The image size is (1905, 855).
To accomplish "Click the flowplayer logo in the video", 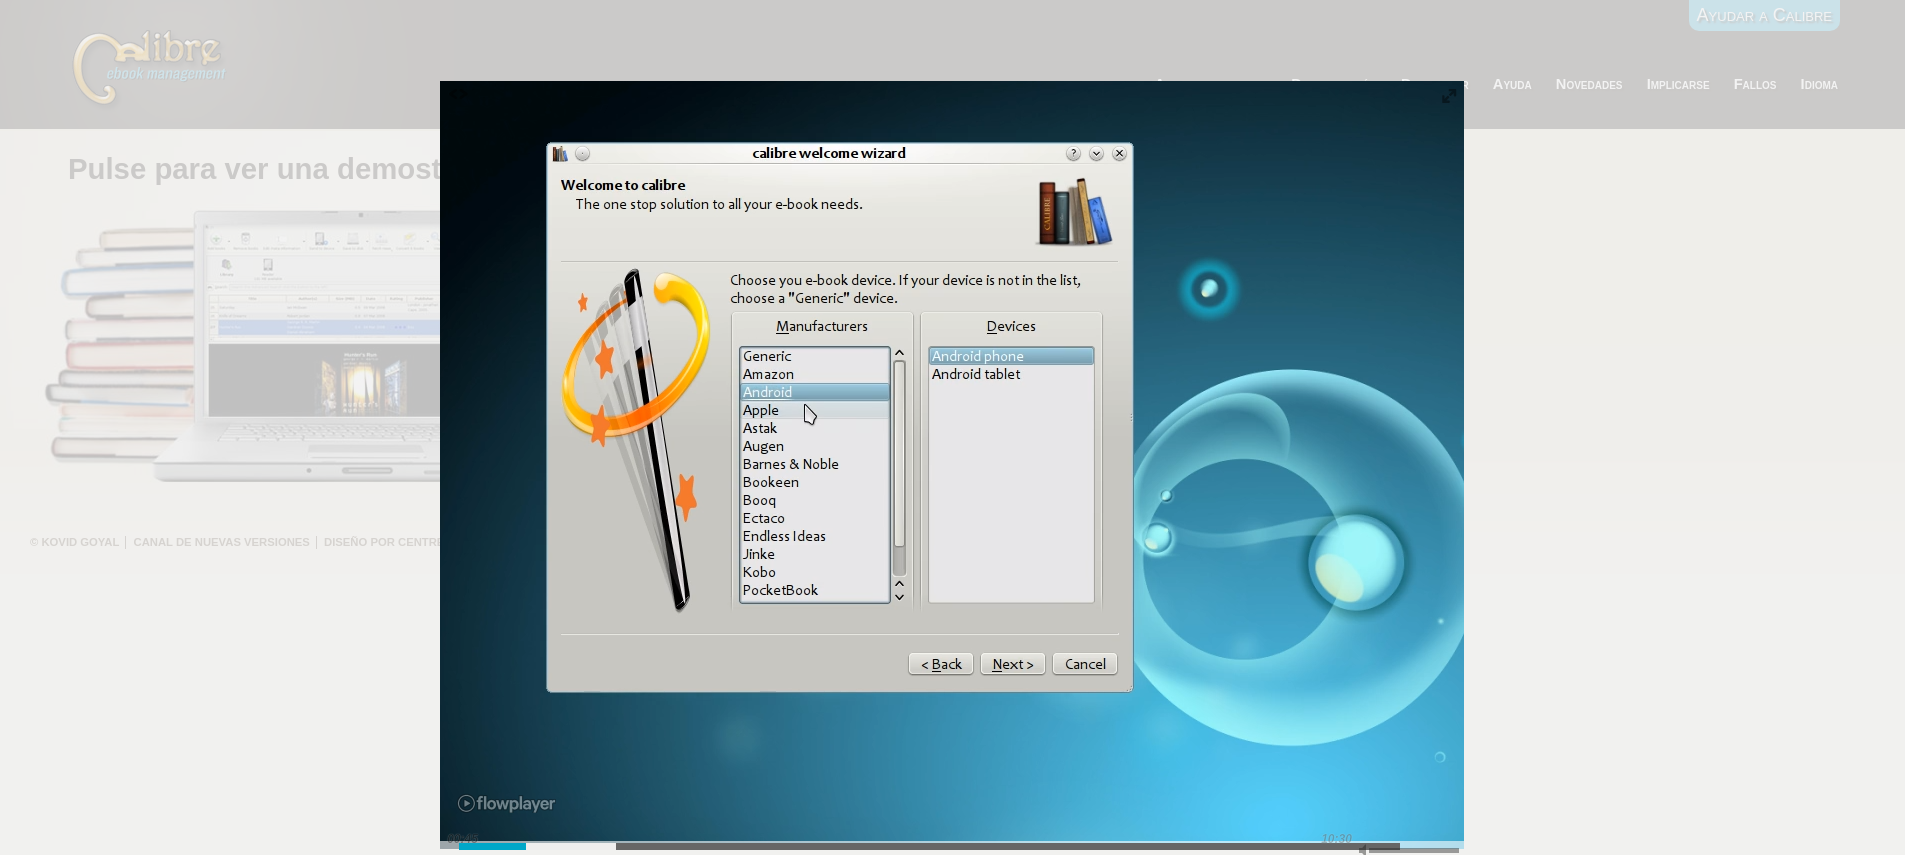I will pyautogui.click(x=506, y=804).
